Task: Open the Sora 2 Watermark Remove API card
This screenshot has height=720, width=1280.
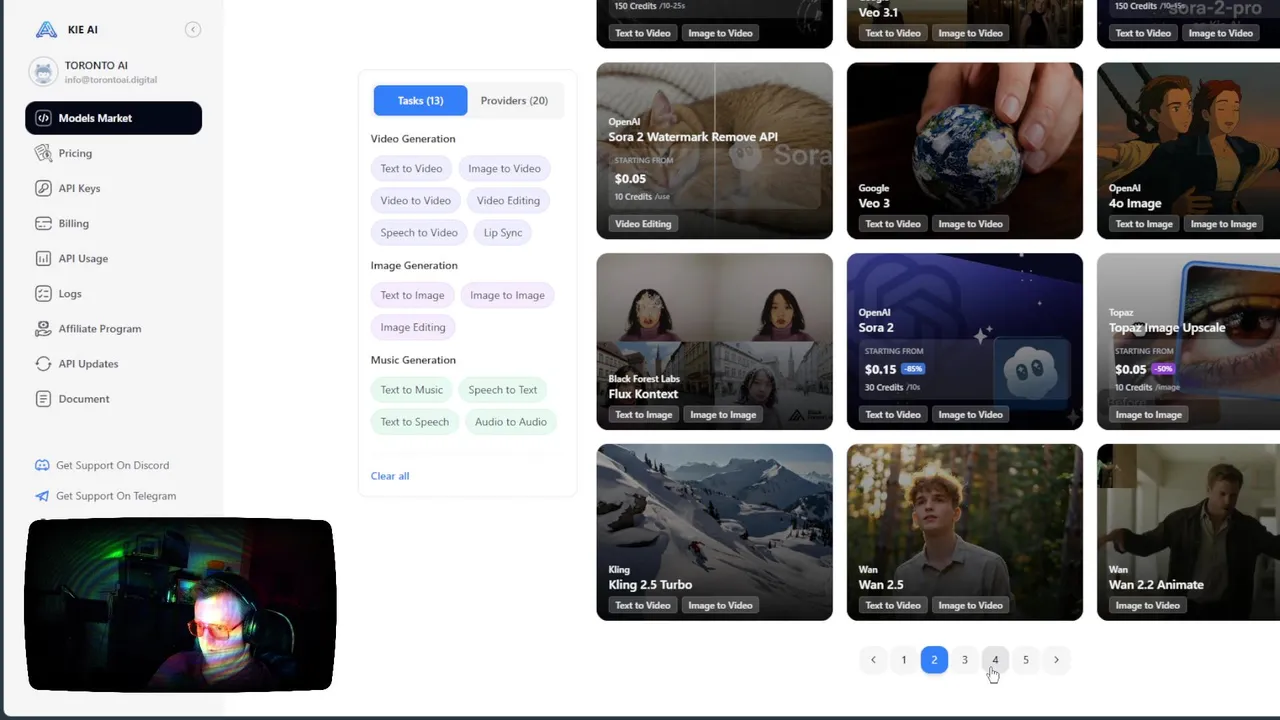Action: pyautogui.click(x=714, y=151)
